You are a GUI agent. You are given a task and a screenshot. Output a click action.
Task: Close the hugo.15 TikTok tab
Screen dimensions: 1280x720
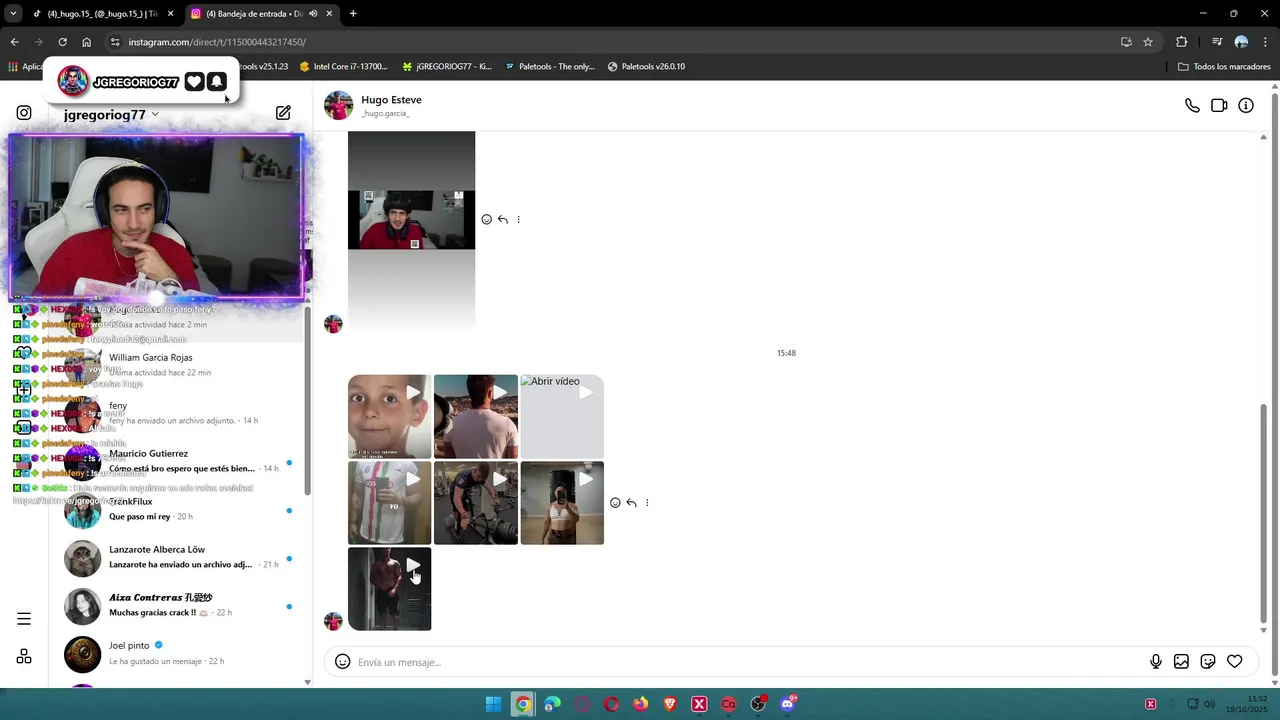(x=170, y=14)
